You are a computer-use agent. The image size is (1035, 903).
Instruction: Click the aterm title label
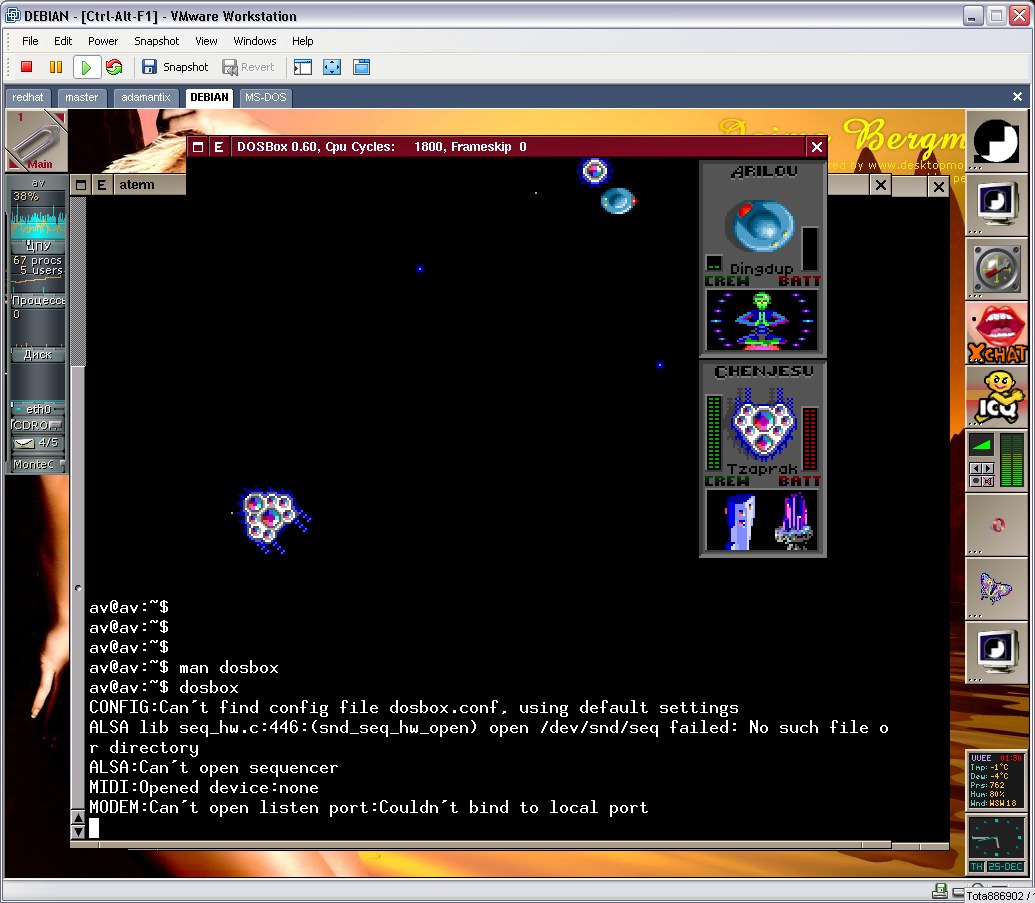tap(137, 185)
